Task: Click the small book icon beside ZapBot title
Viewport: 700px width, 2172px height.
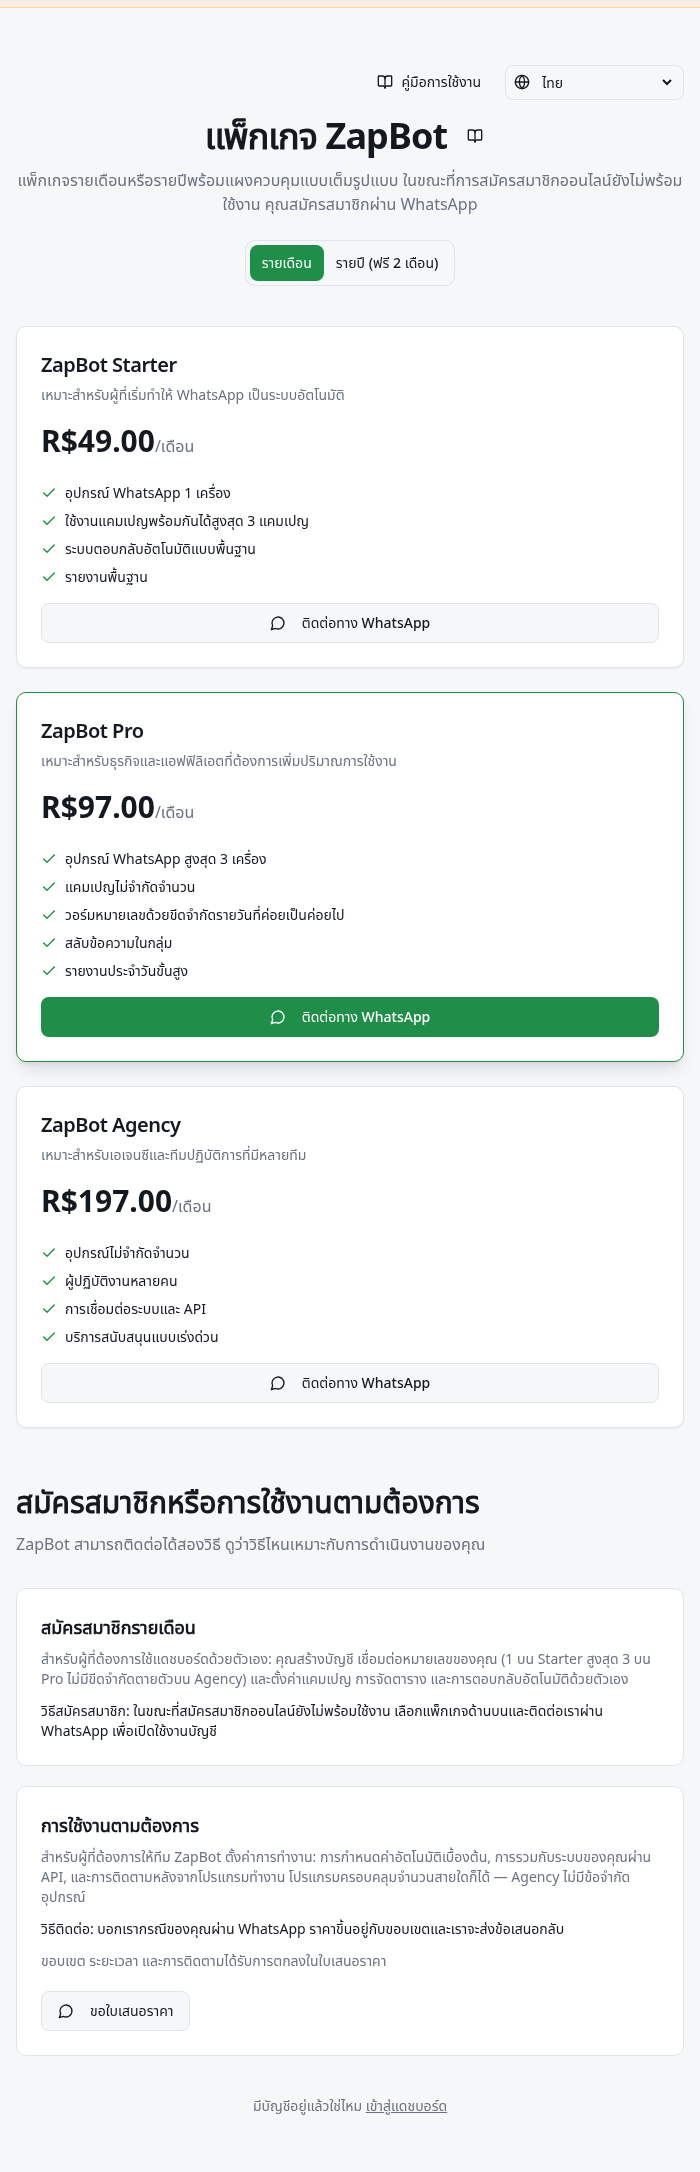Action: [475, 136]
